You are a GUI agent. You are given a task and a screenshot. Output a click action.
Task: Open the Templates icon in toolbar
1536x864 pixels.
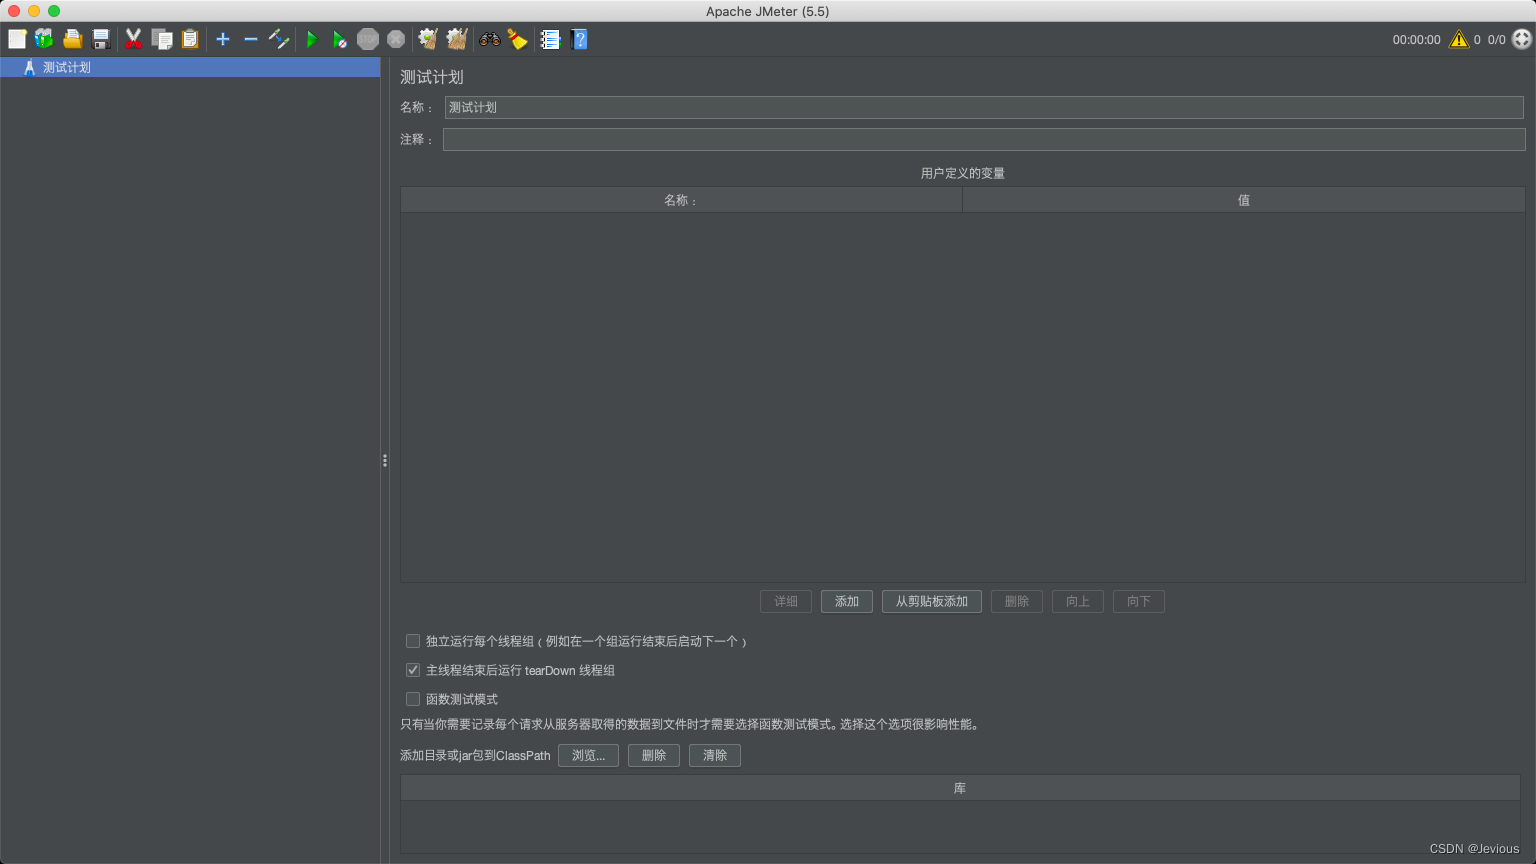[44, 39]
